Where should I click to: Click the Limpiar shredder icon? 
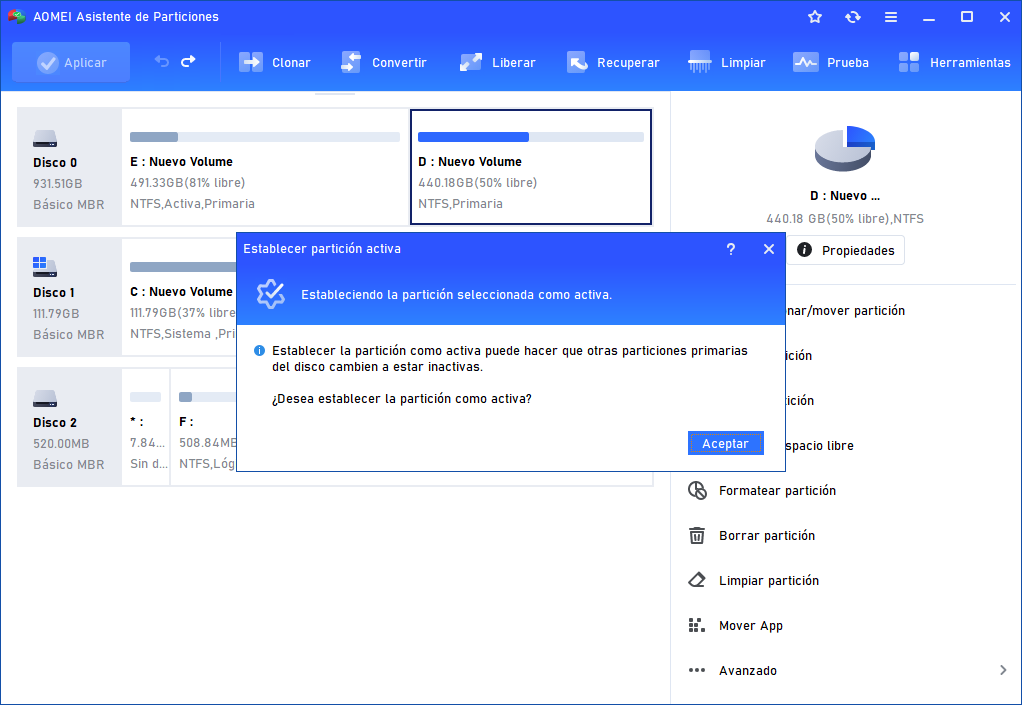[699, 62]
